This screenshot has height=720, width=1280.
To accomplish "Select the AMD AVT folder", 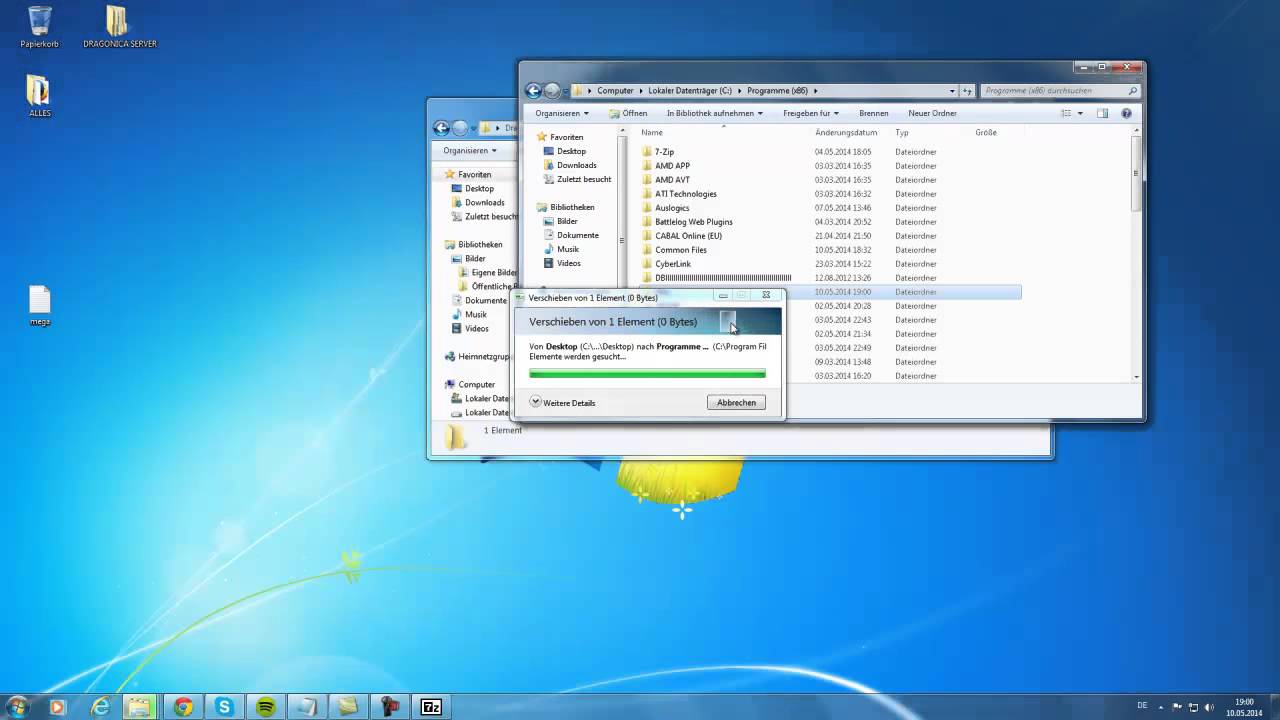I will click(672, 180).
